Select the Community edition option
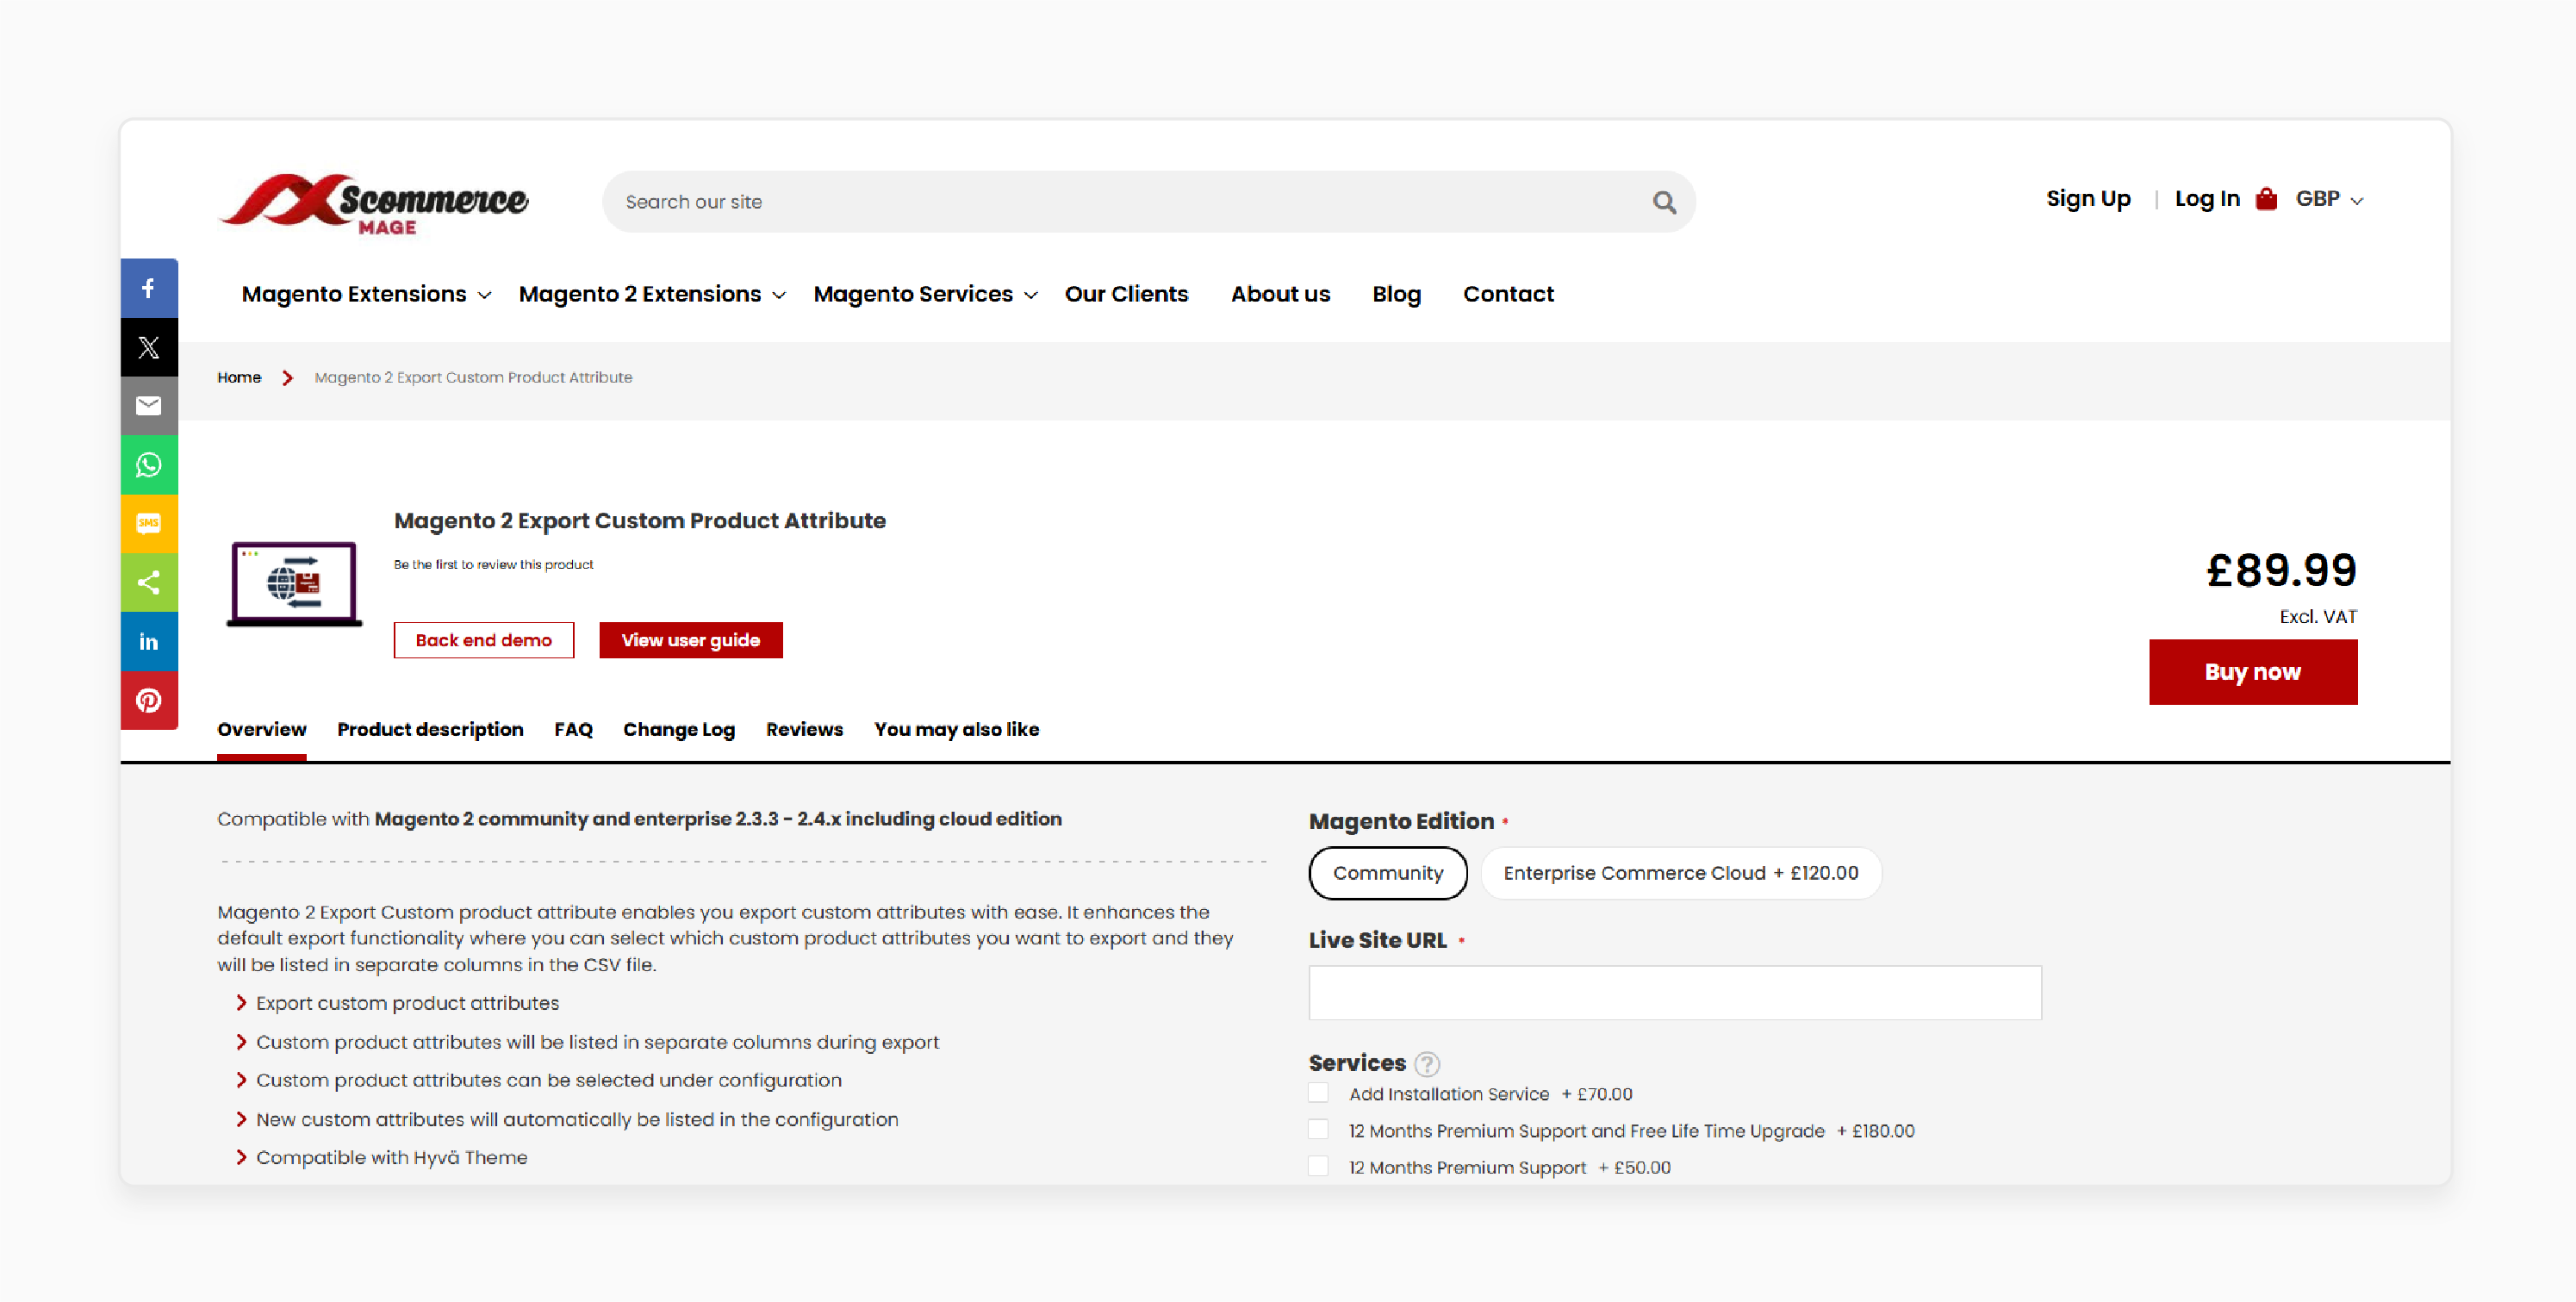 click(1388, 873)
